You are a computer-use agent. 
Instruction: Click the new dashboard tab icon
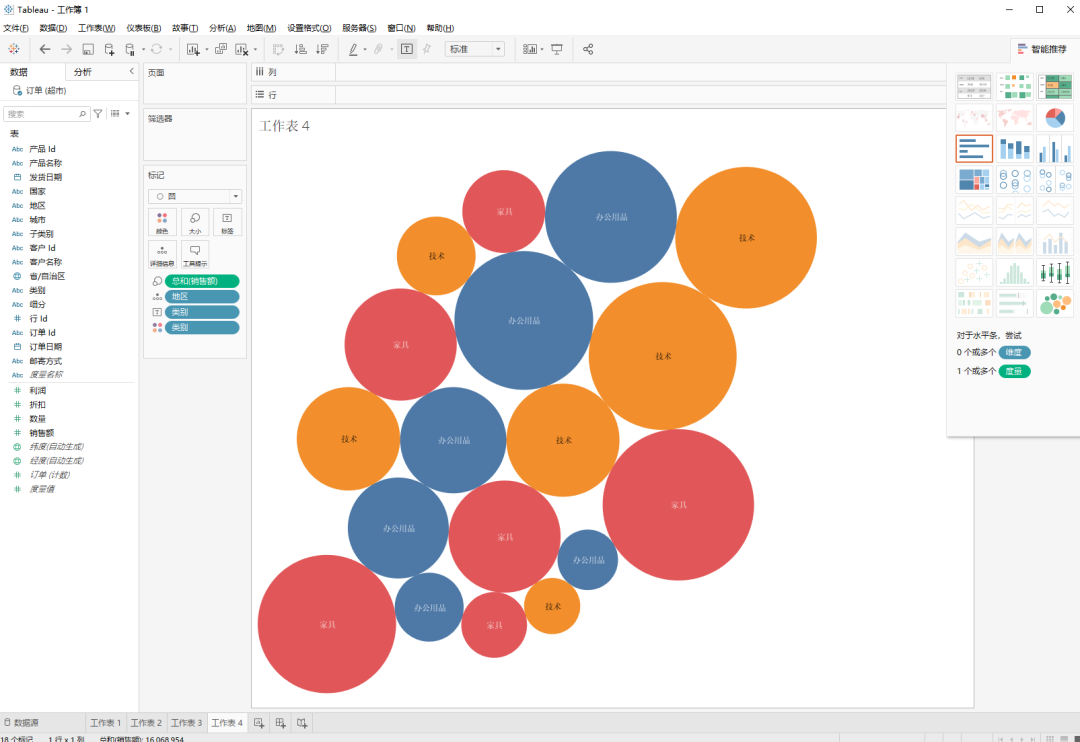pos(280,723)
